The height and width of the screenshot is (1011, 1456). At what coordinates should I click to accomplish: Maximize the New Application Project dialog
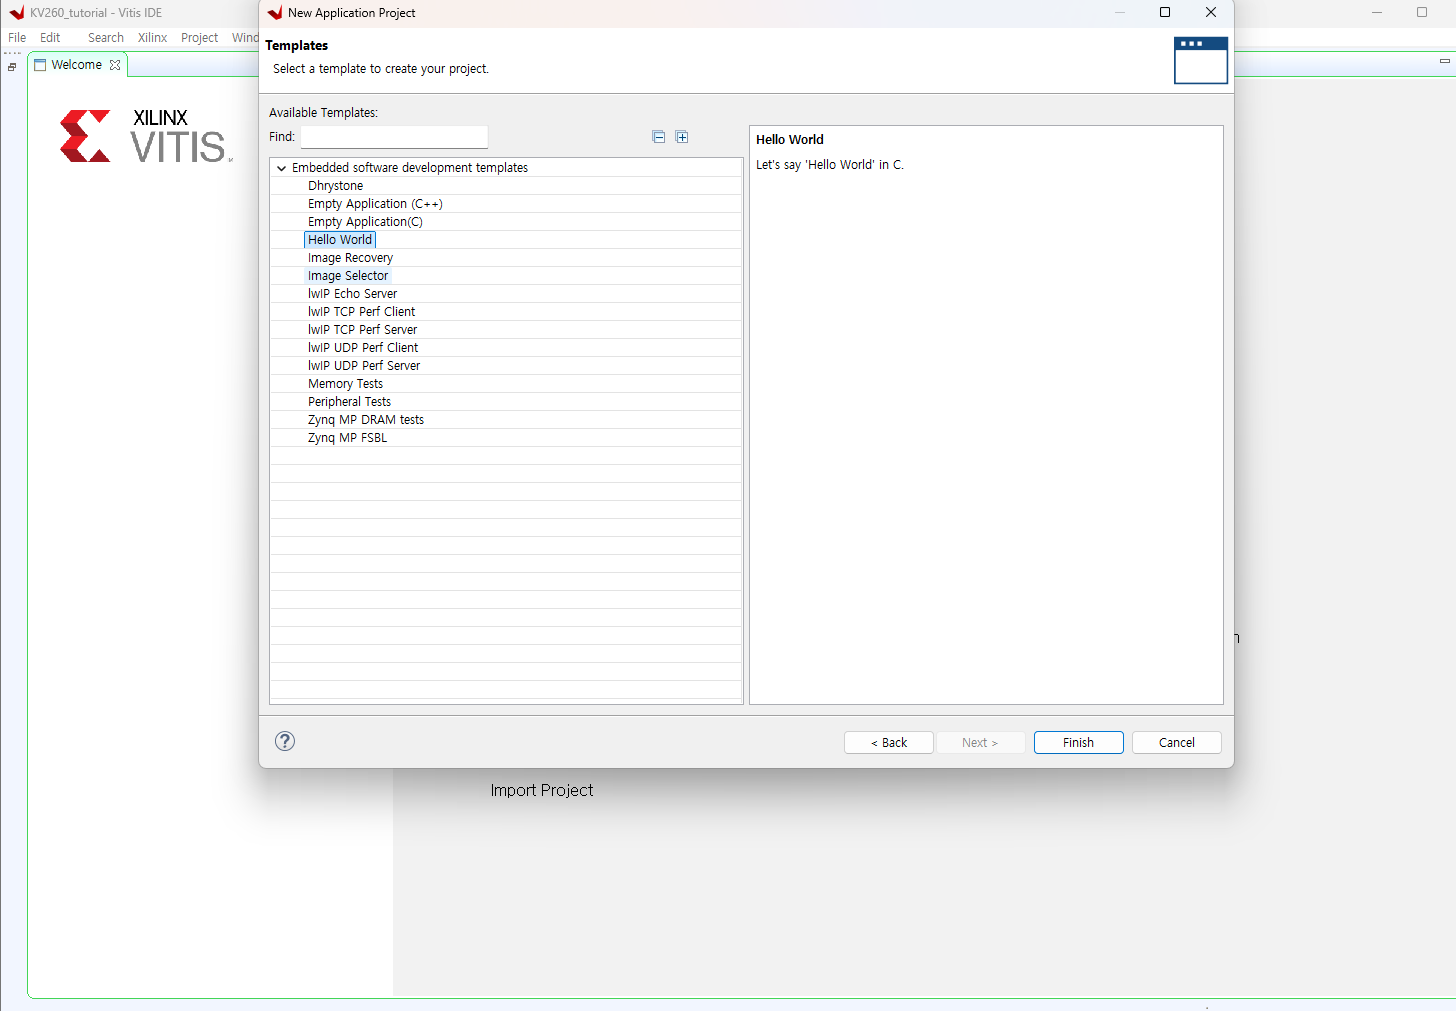pos(1165,12)
